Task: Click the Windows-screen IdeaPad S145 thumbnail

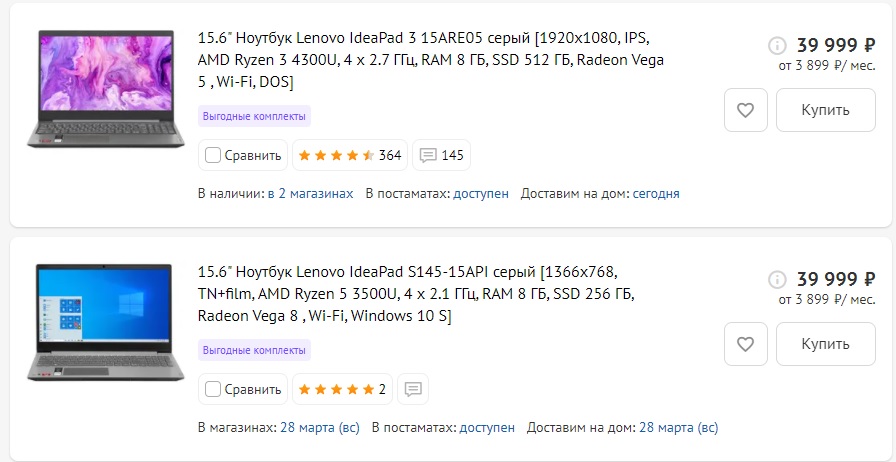Action: coord(106,322)
